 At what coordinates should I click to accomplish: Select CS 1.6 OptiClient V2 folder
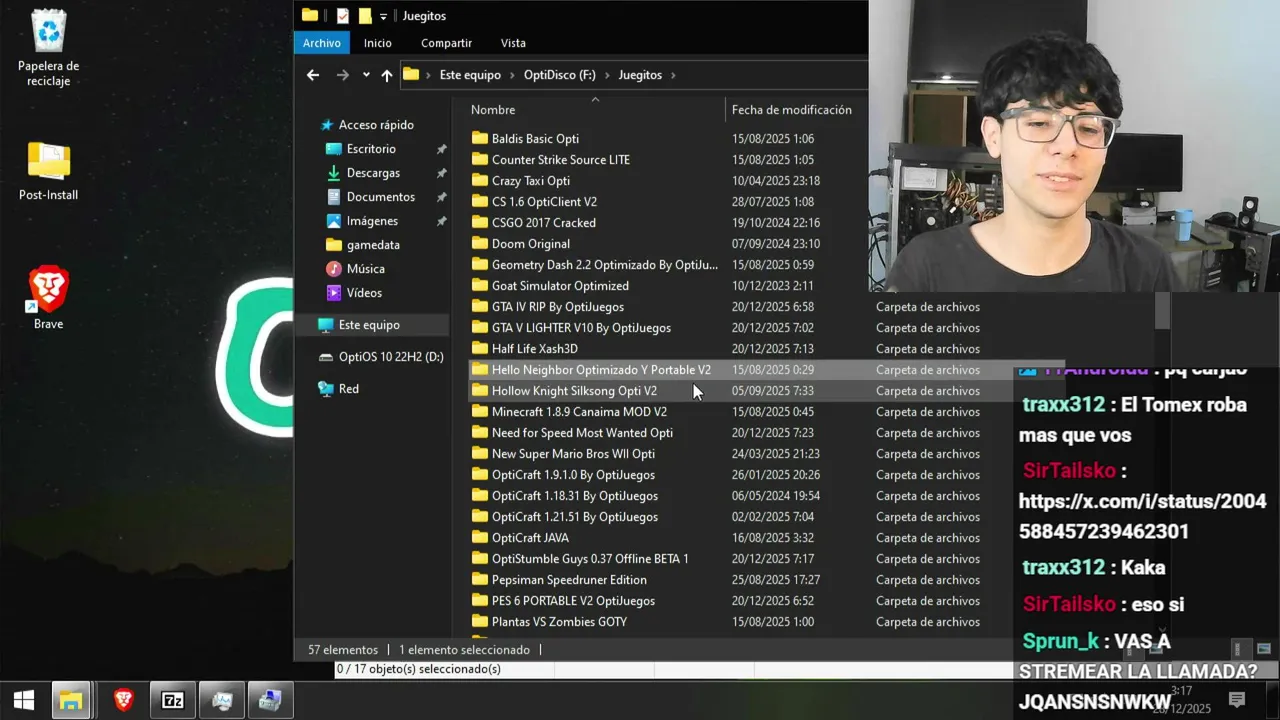point(544,202)
